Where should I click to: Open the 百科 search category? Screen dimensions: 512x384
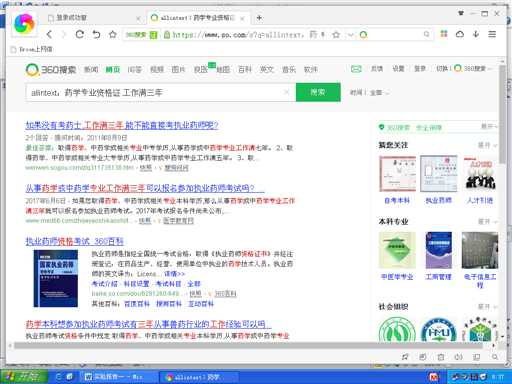click(x=245, y=70)
